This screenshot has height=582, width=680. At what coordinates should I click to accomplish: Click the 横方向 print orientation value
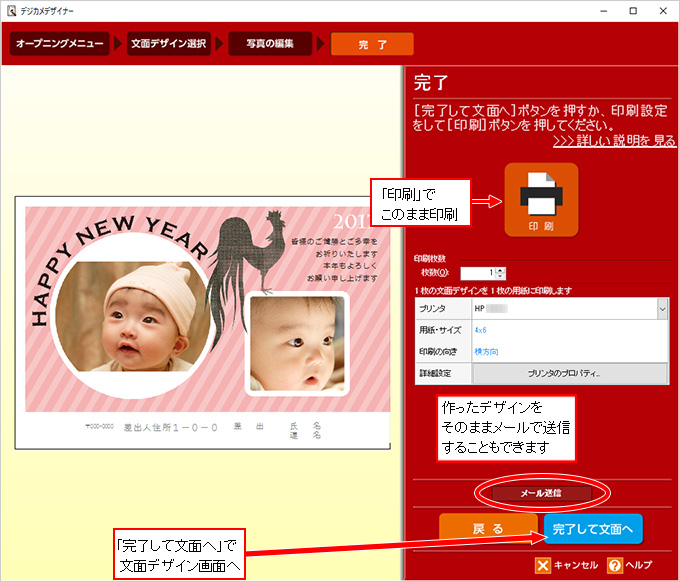[x=486, y=352]
